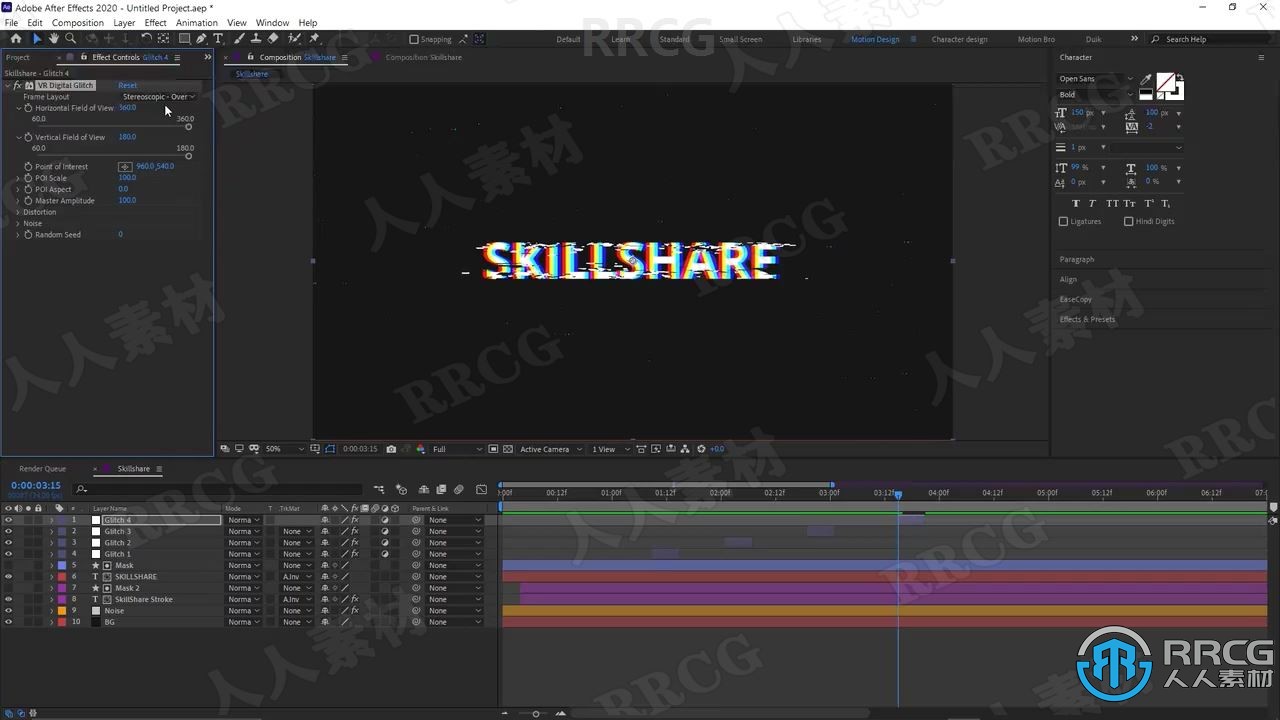Viewport: 1280px width, 720px height.
Task: Open the Animation menu
Action: tap(197, 23)
